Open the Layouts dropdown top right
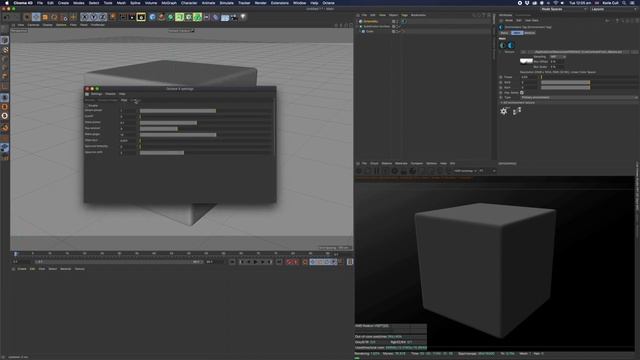 click(613, 9)
